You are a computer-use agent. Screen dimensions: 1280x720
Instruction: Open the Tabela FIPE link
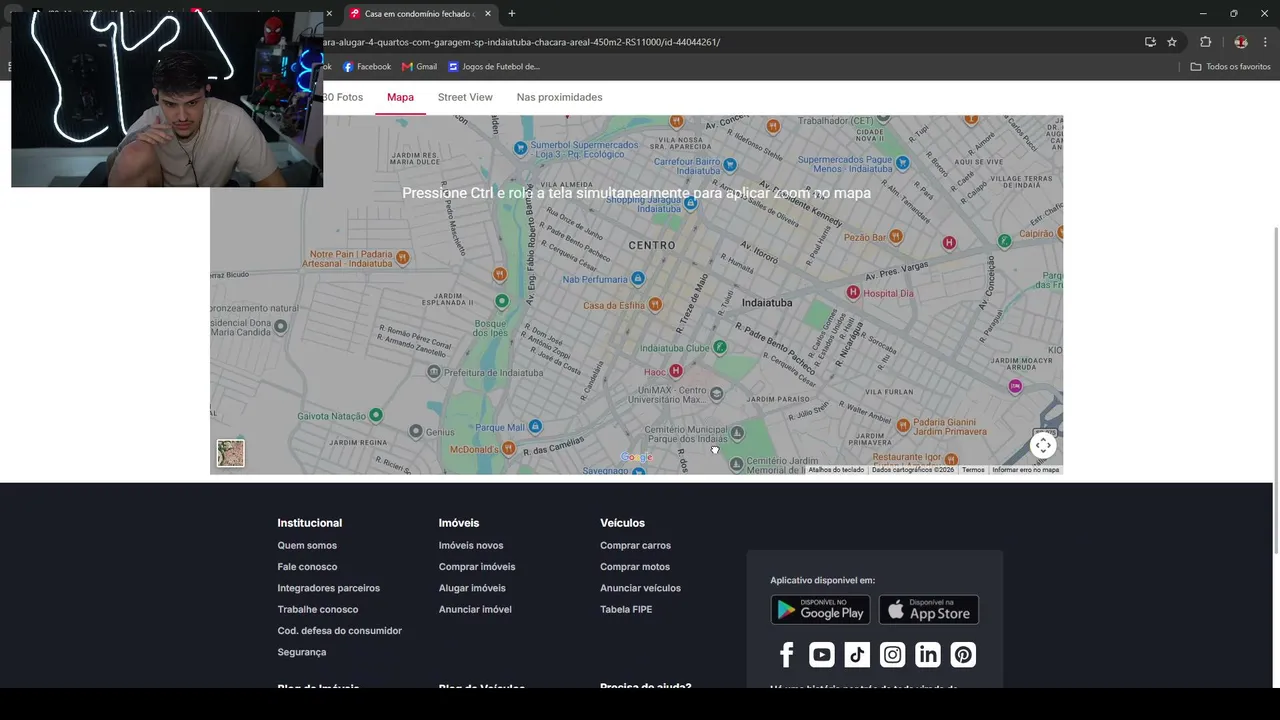[x=626, y=610]
